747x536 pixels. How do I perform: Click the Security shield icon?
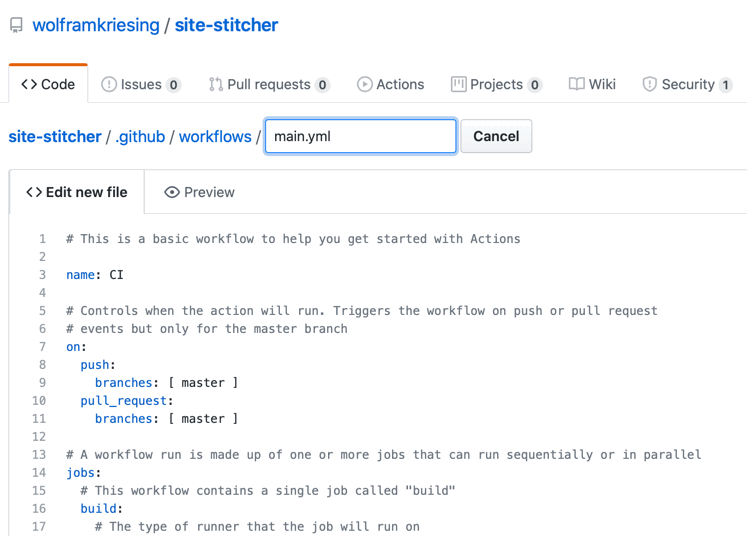tap(649, 84)
